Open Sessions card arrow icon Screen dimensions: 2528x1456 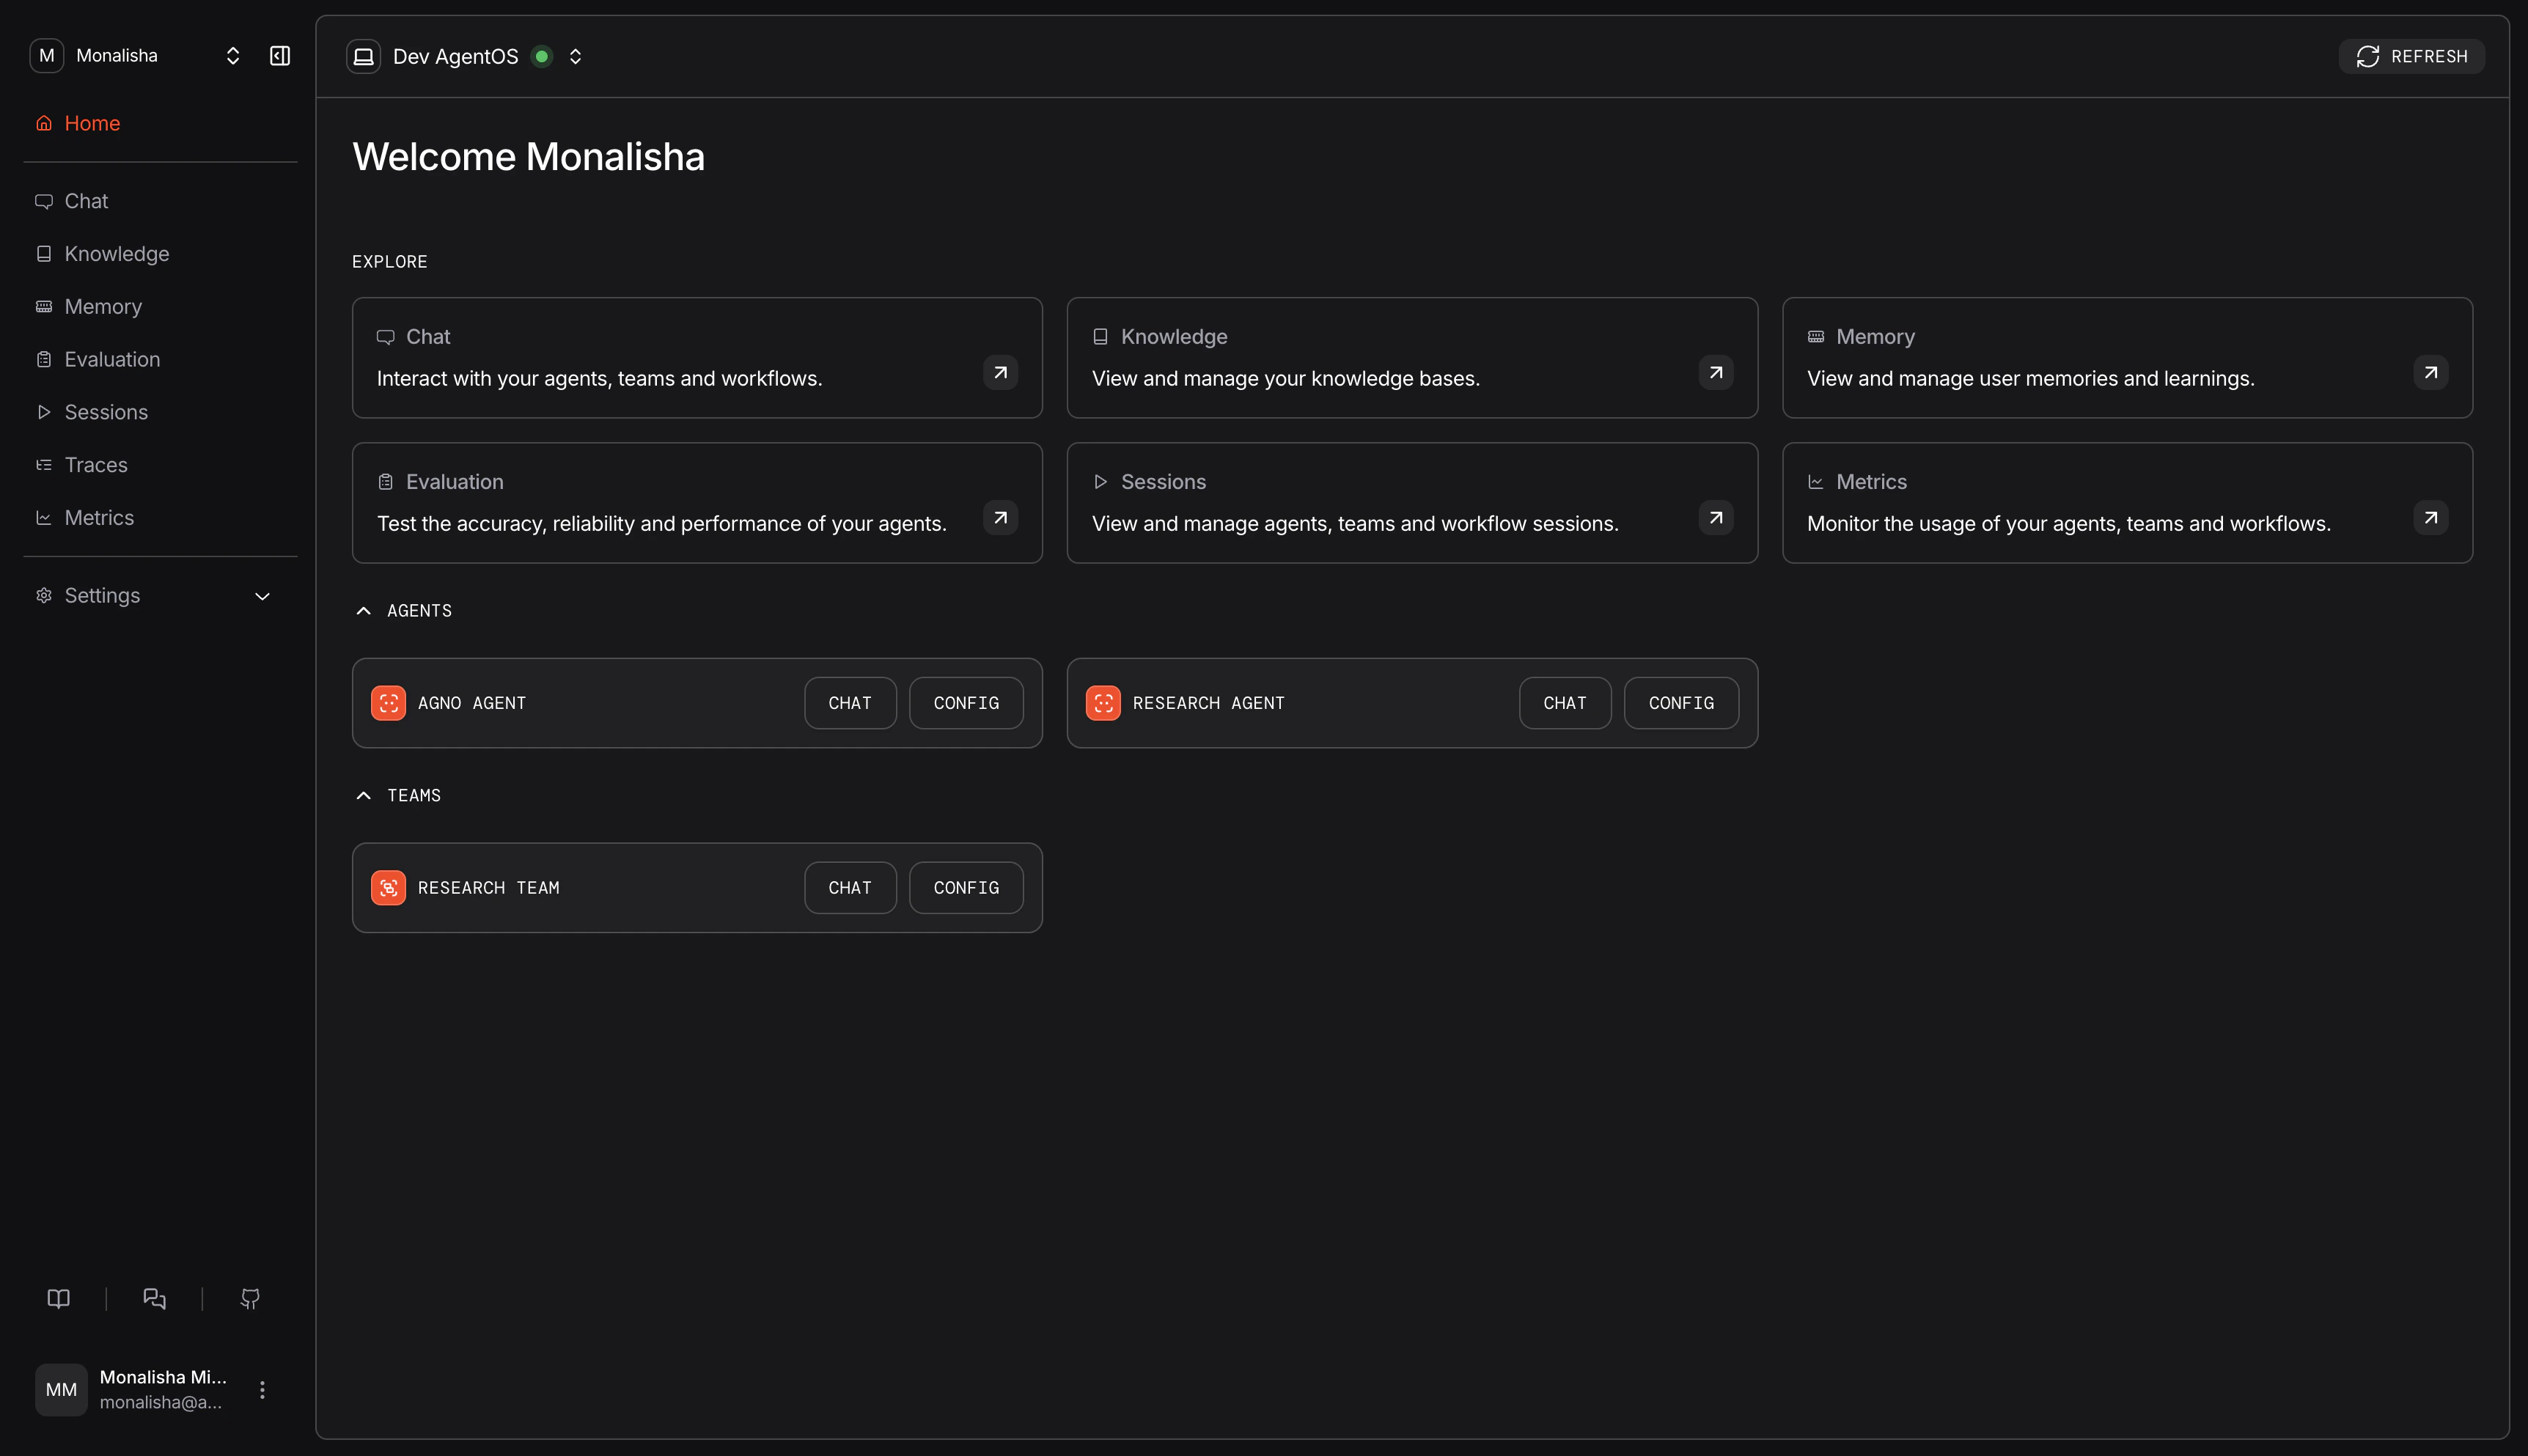1716,517
